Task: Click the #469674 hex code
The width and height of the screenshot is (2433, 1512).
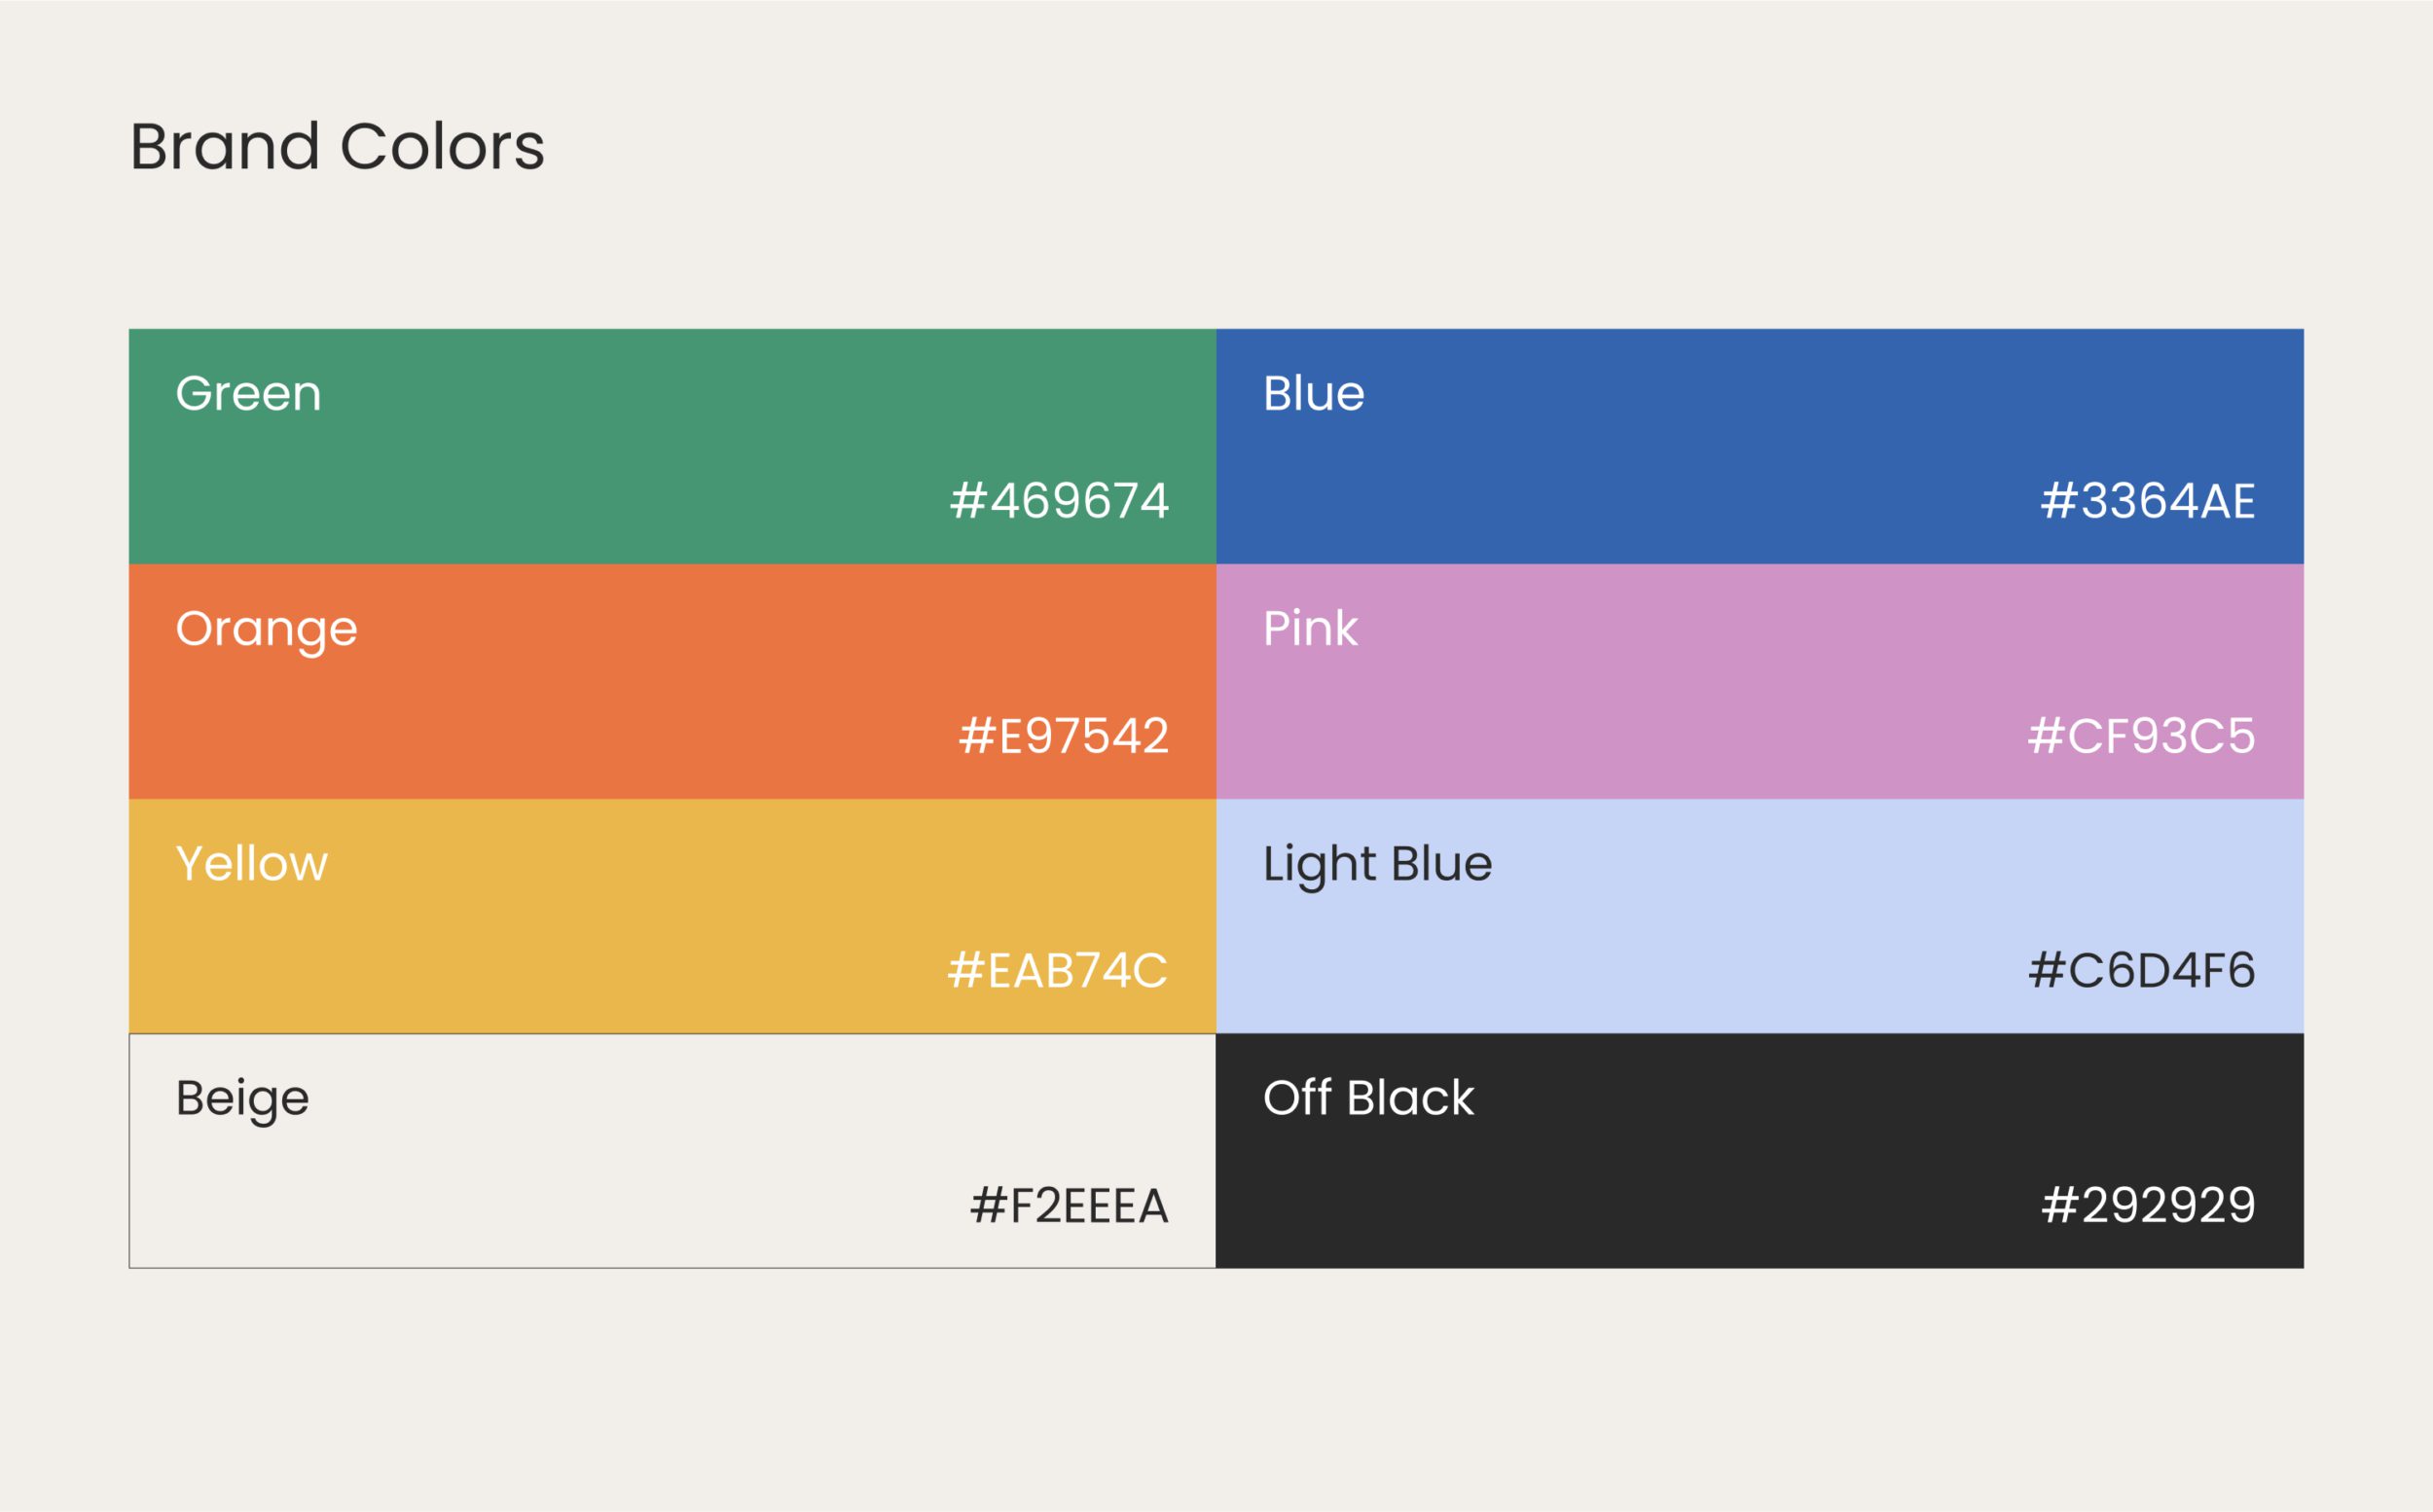Action: [1059, 501]
